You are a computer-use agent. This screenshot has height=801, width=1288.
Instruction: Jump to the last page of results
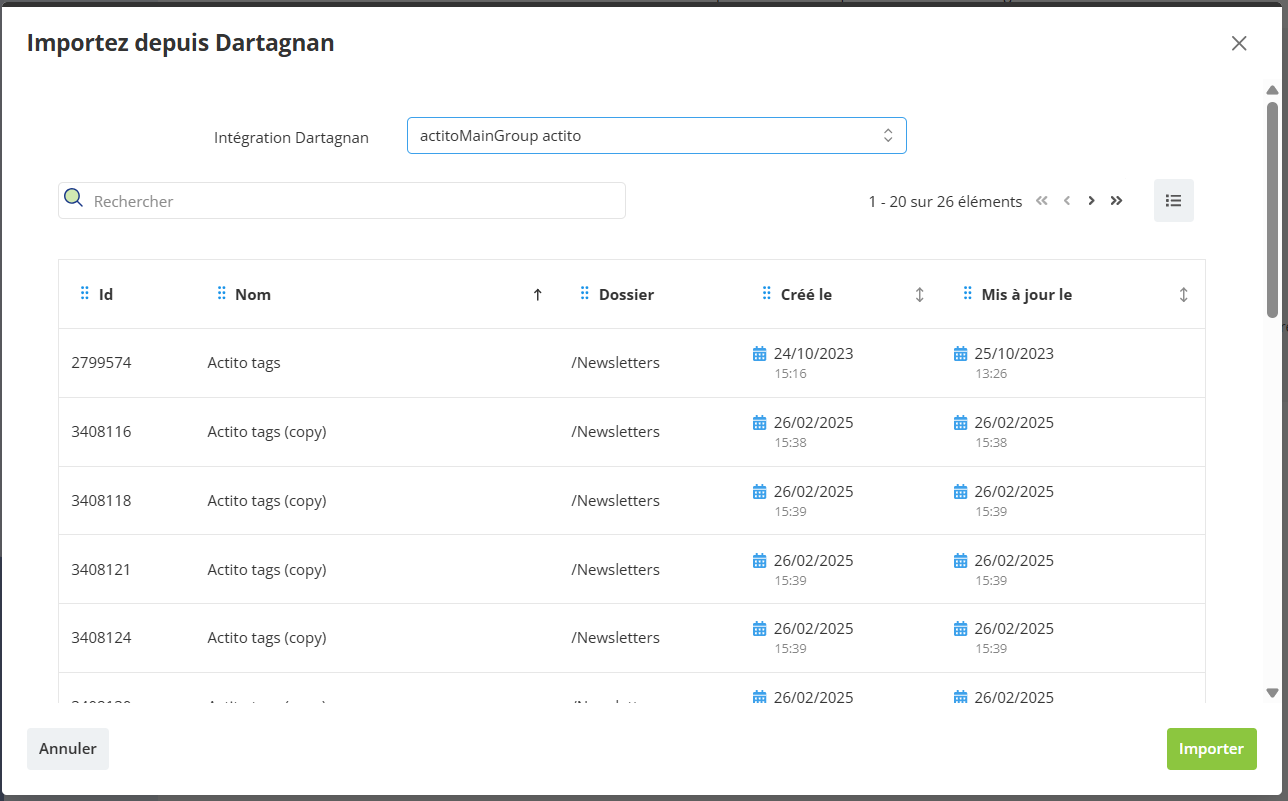tap(1116, 201)
